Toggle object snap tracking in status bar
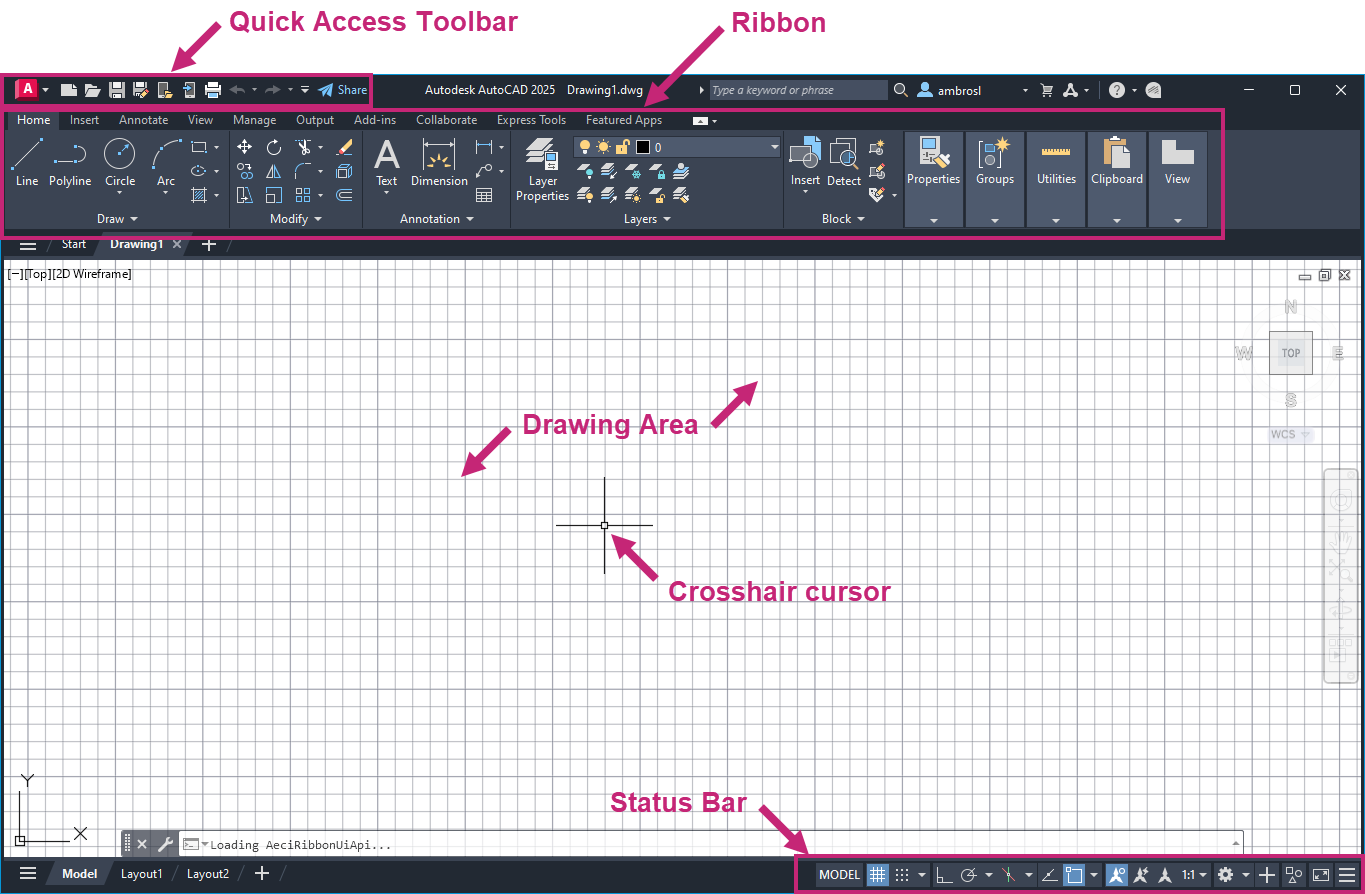The image size is (1365, 894). click(1049, 875)
